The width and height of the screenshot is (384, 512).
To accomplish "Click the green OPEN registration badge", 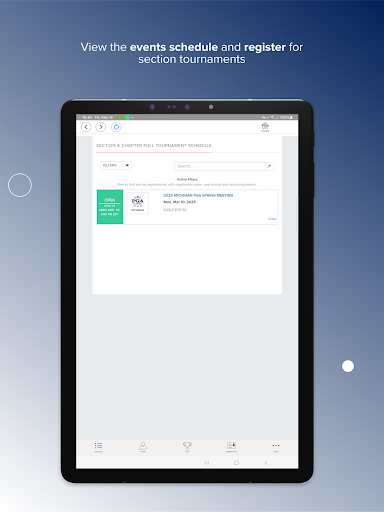I will [110, 207].
